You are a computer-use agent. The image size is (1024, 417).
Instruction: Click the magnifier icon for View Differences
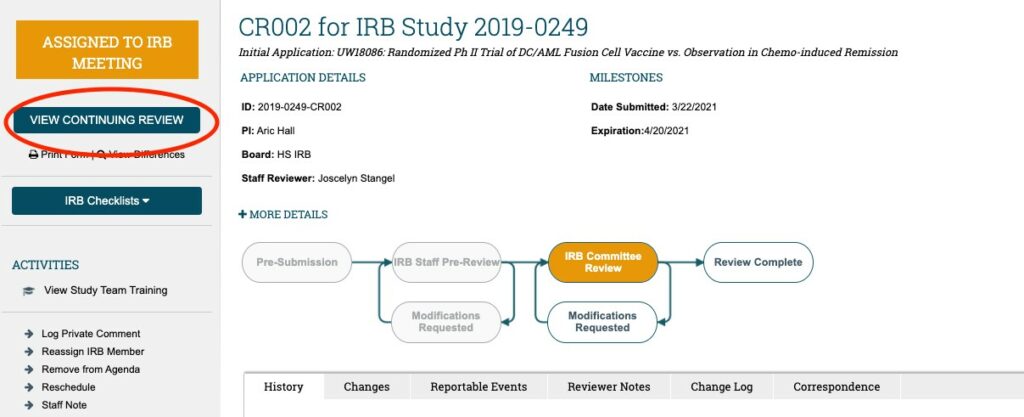click(101, 155)
